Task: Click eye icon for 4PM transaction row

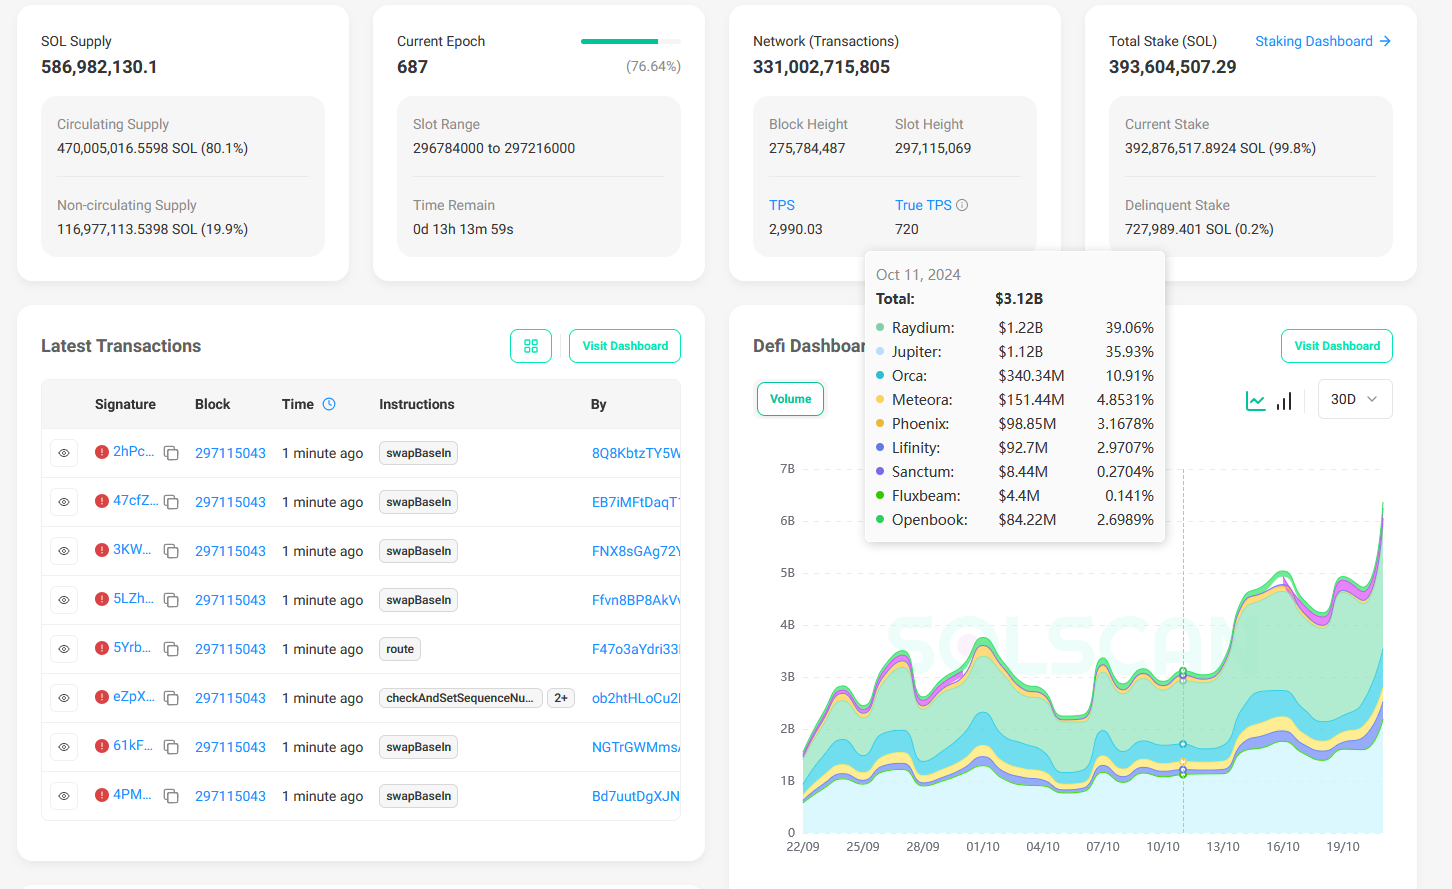Action: point(64,796)
